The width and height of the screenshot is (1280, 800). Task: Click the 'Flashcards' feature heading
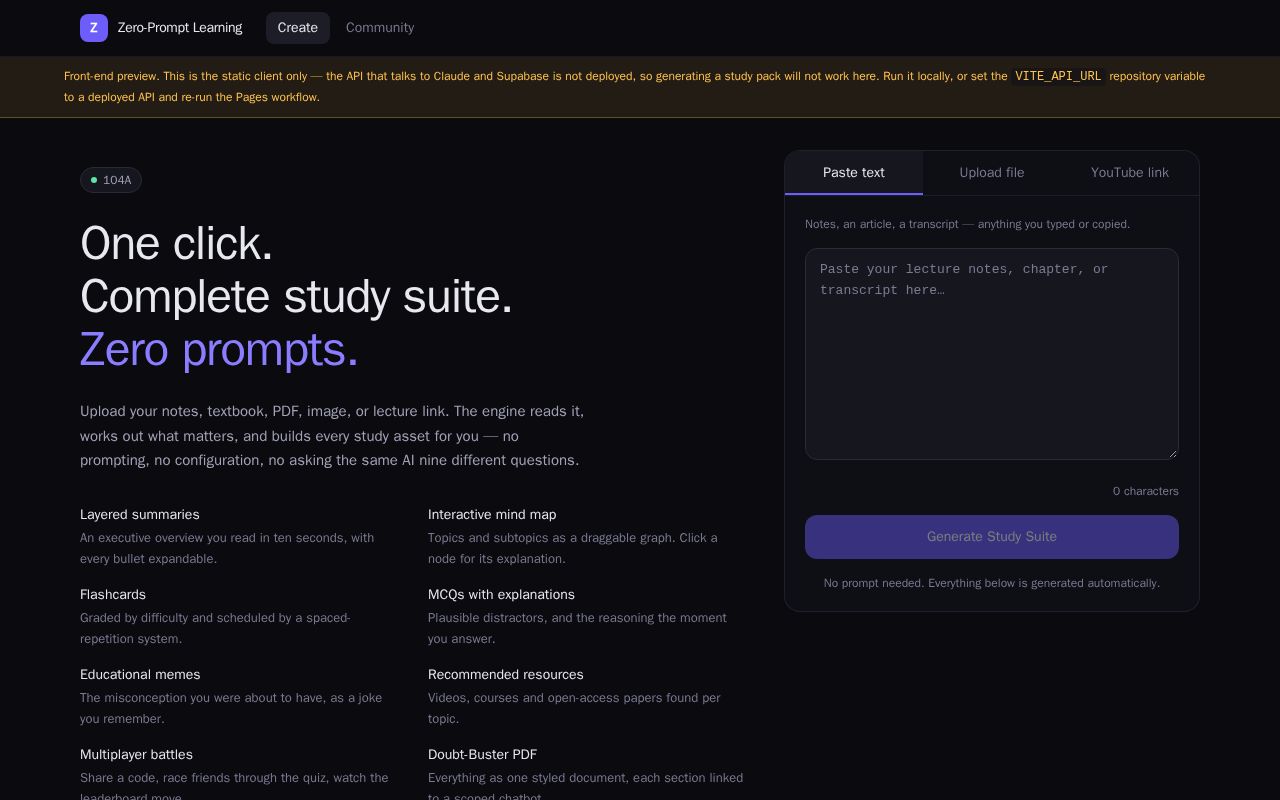click(x=113, y=595)
